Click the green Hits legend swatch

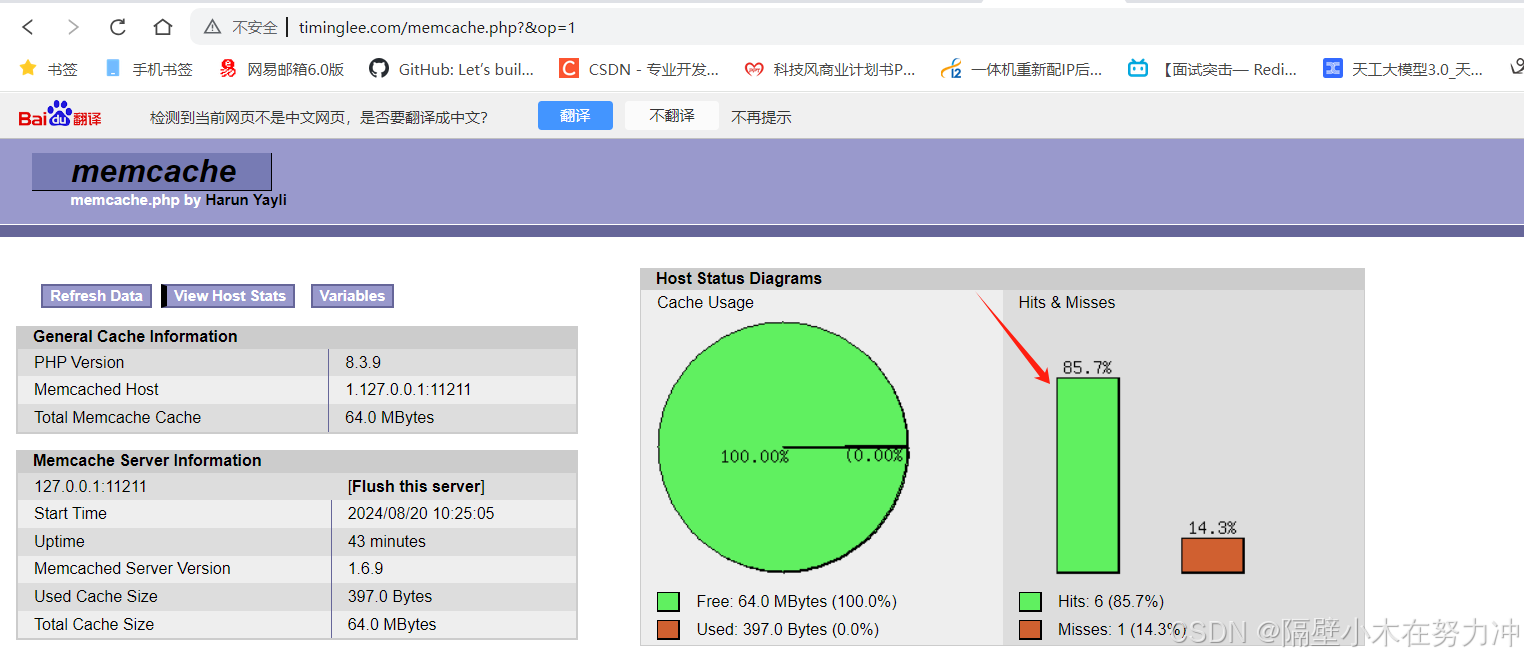coord(1029,602)
